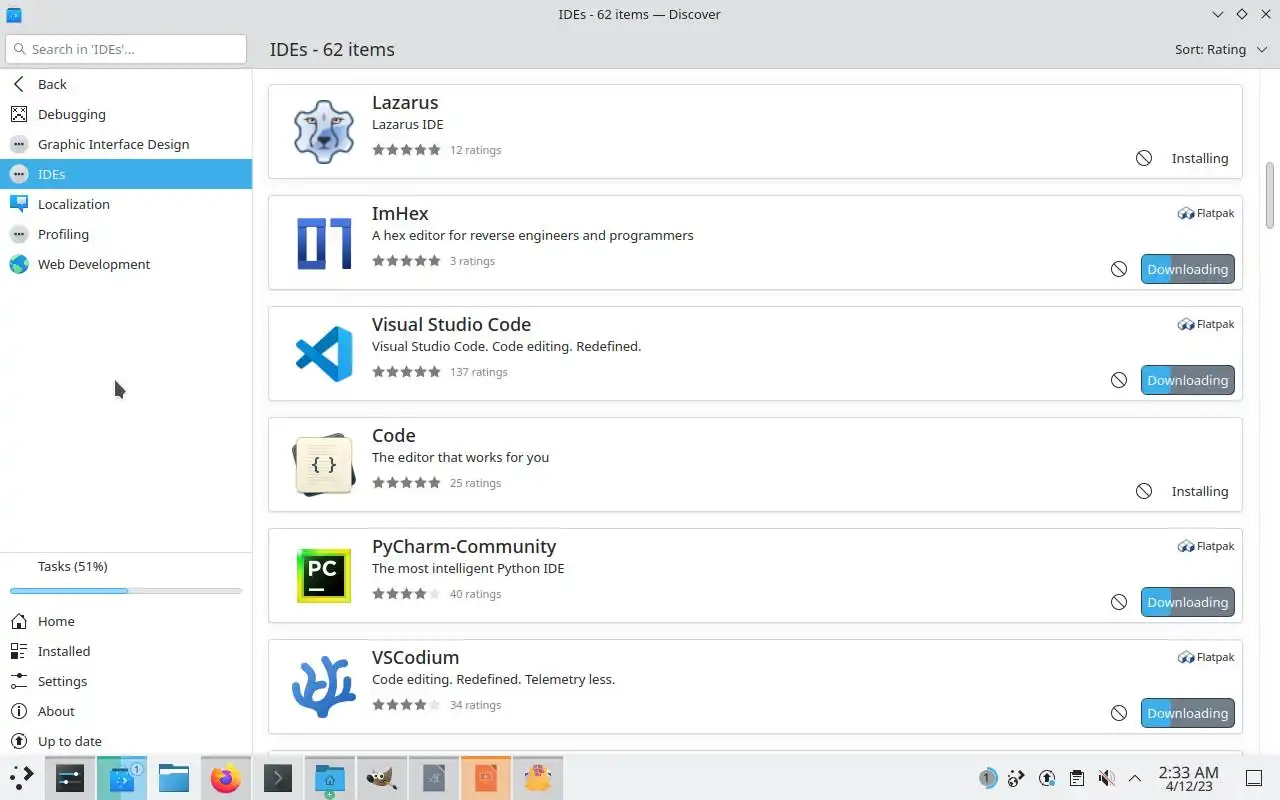Click the clock showing 2:33 AM
Viewport: 1280px width, 800px height.
1188,777
